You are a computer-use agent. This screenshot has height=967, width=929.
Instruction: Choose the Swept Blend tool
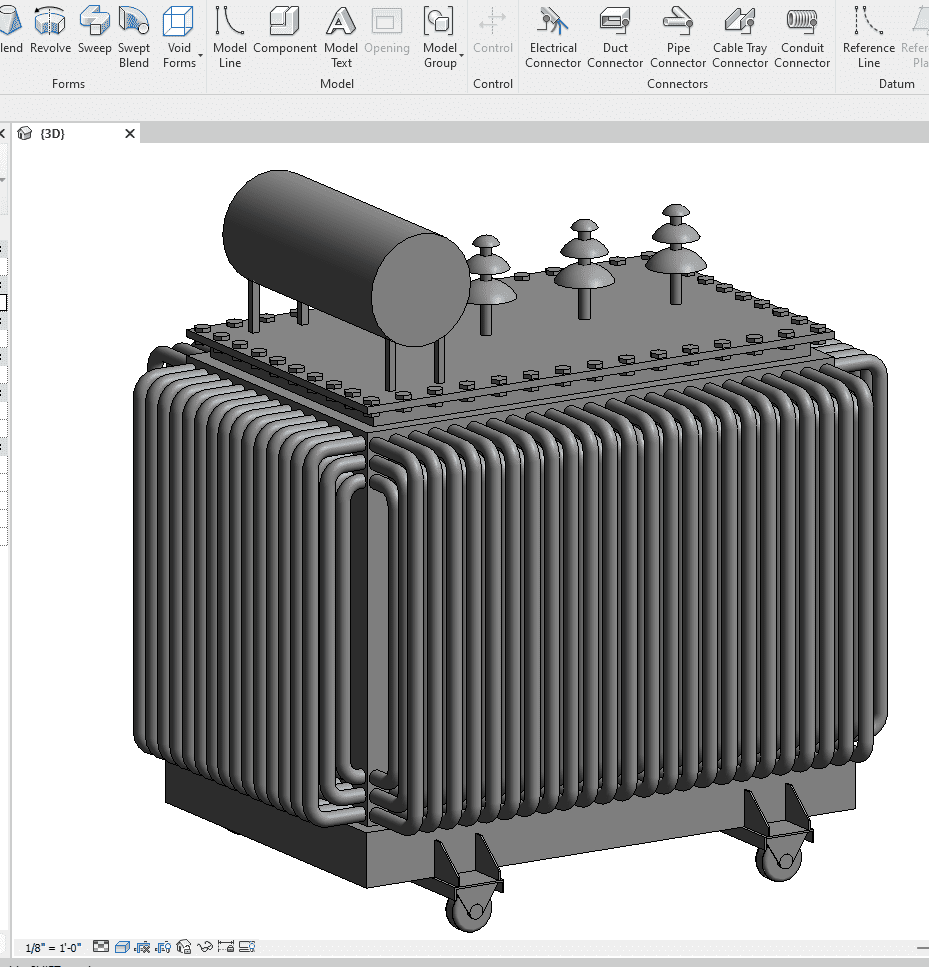pyautogui.click(x=134, y=37)
